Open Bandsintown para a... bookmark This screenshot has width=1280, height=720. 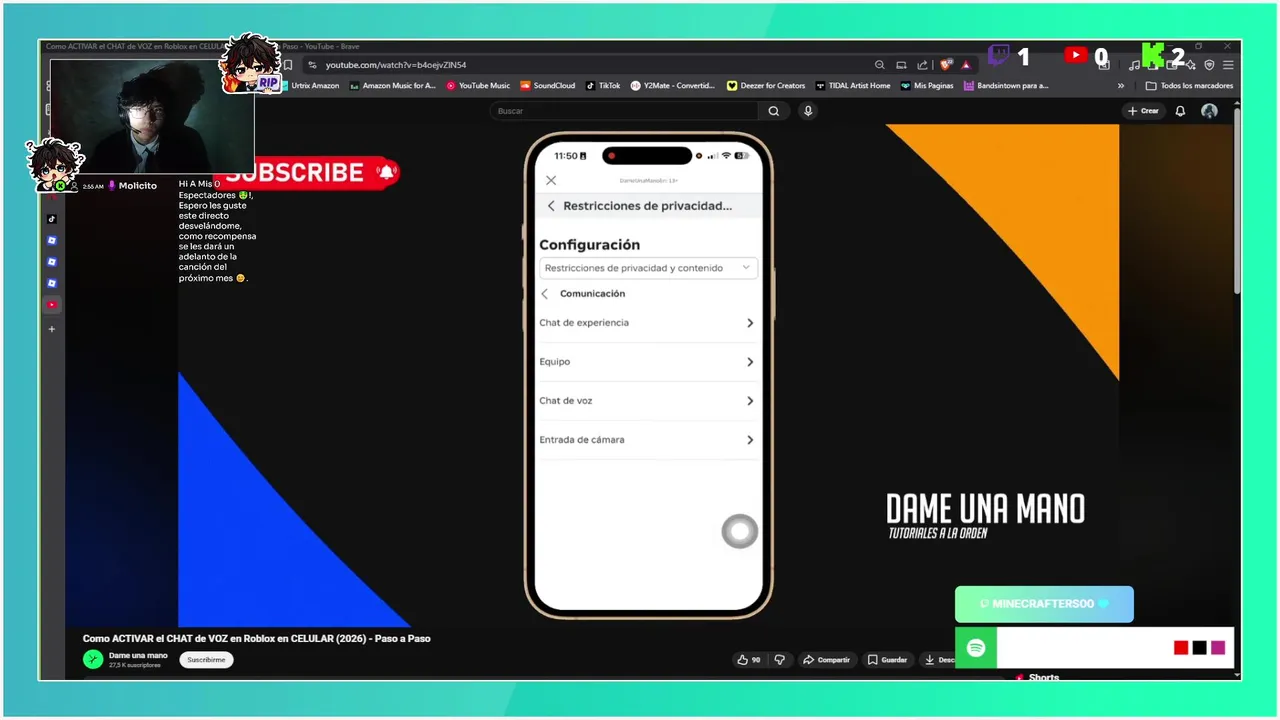[x=1006, y=86]
